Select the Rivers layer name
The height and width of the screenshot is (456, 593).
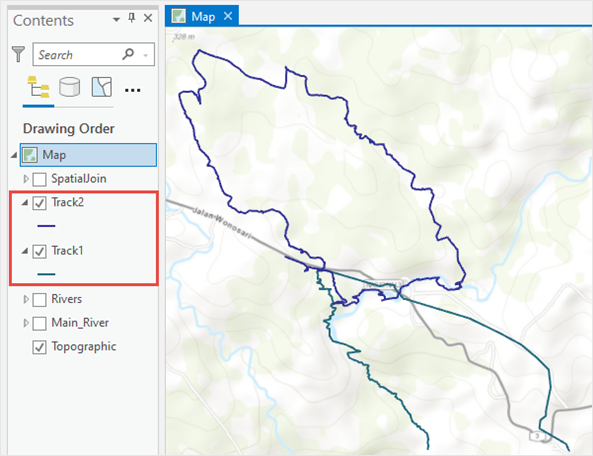67,299
